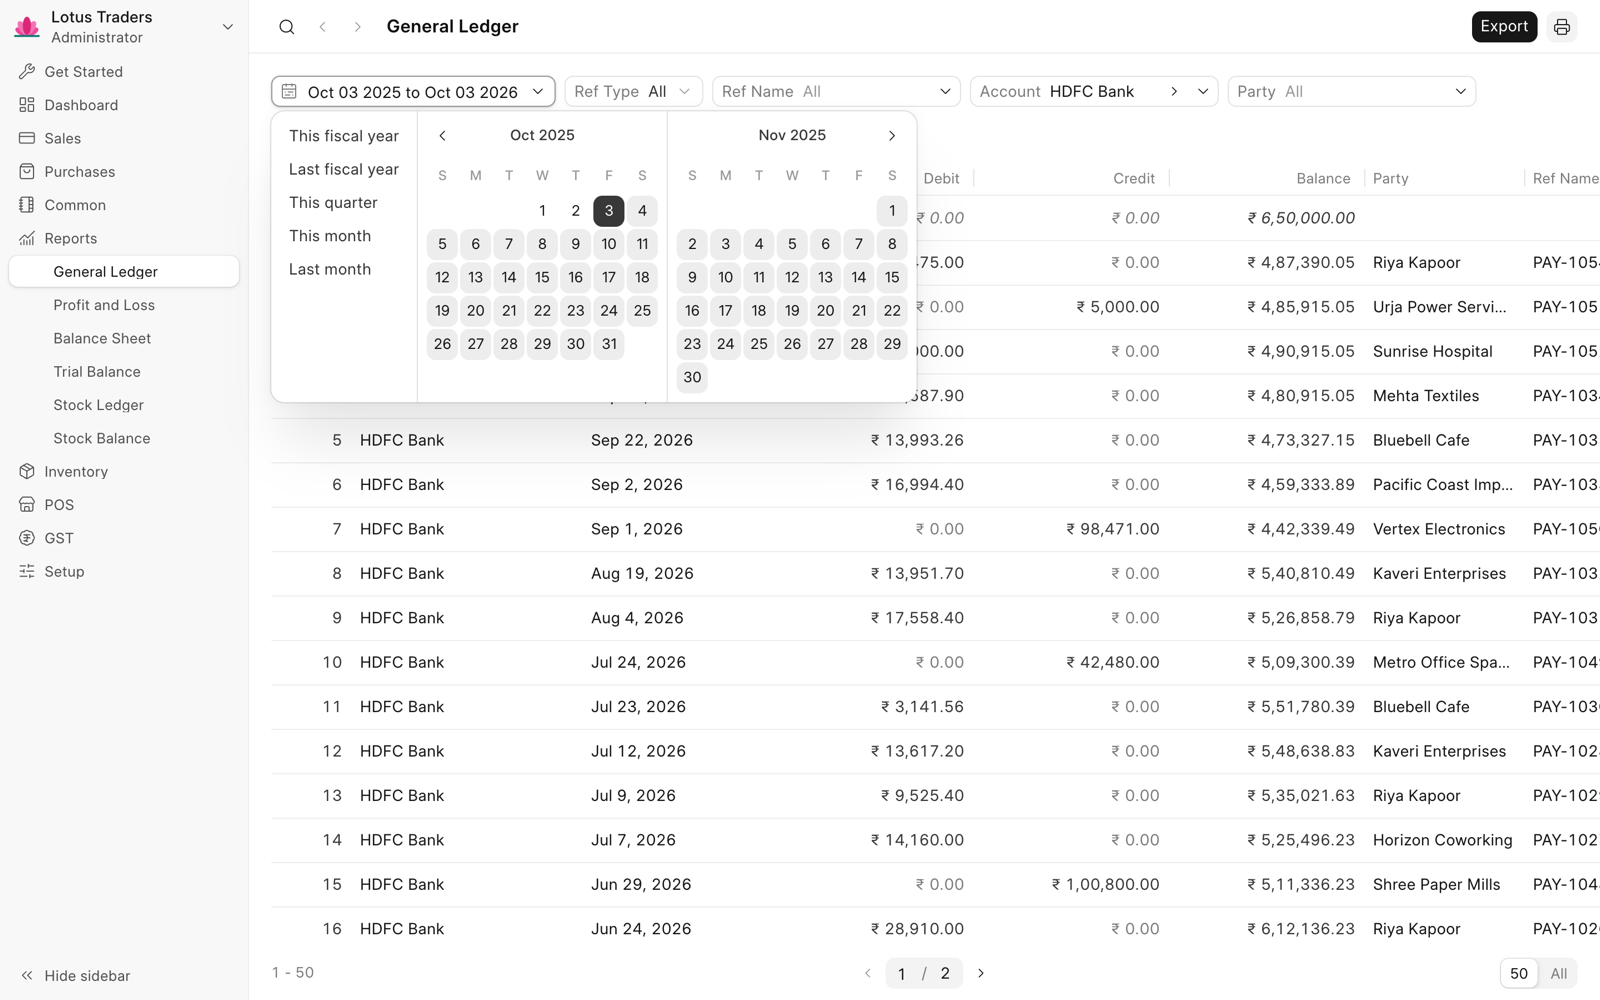Go forward with the right arrow icon
This screenshot has width=1600, height=1000.
(357, 27)
